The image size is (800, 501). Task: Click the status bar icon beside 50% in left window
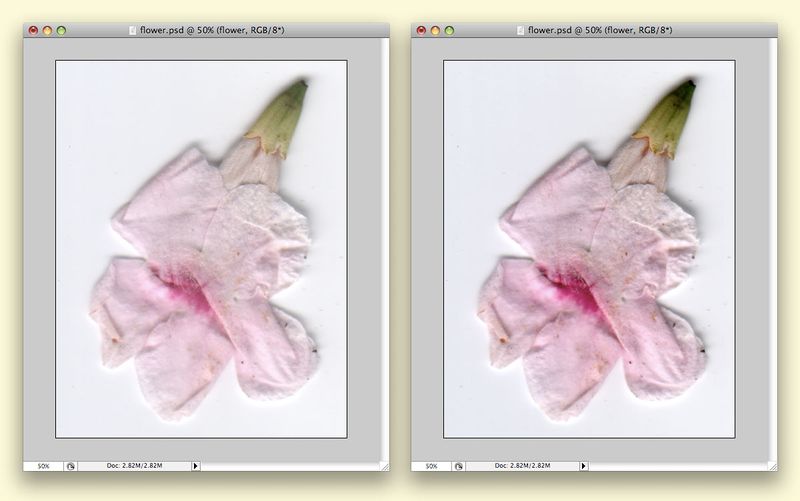(x=71, y=466)
